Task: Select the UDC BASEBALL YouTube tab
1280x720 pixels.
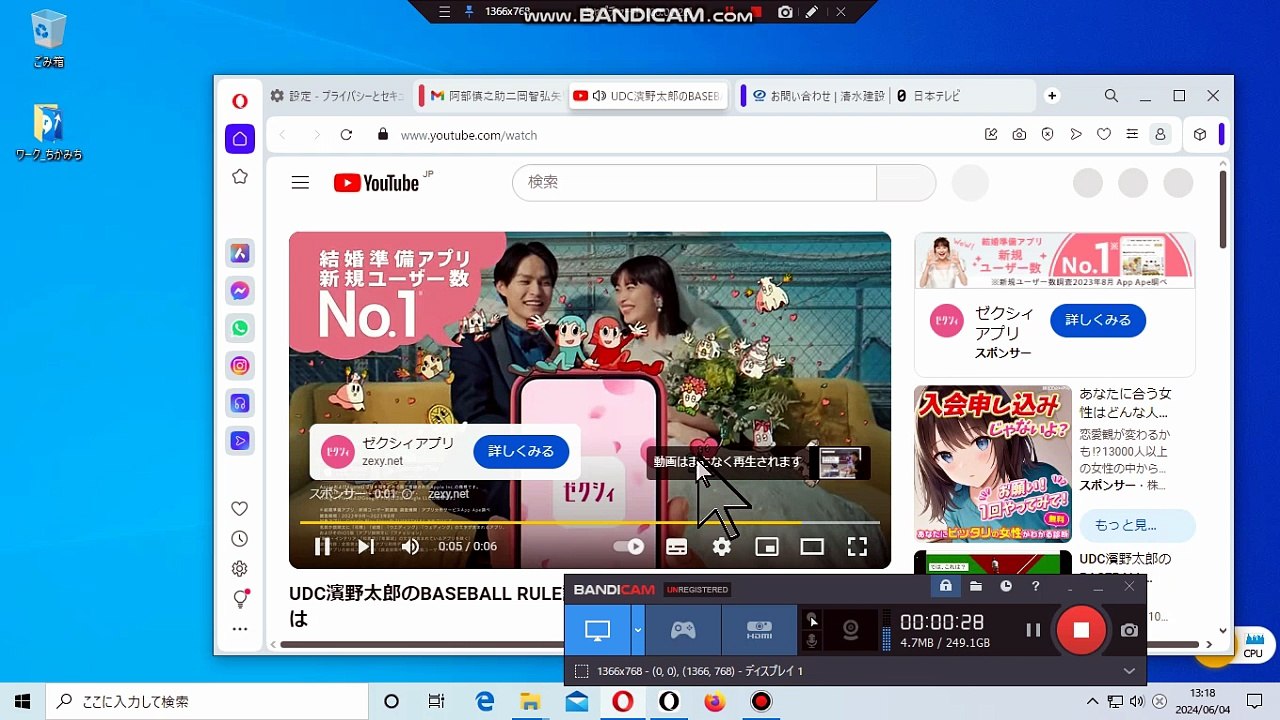Action: click(x=648, y=96)
